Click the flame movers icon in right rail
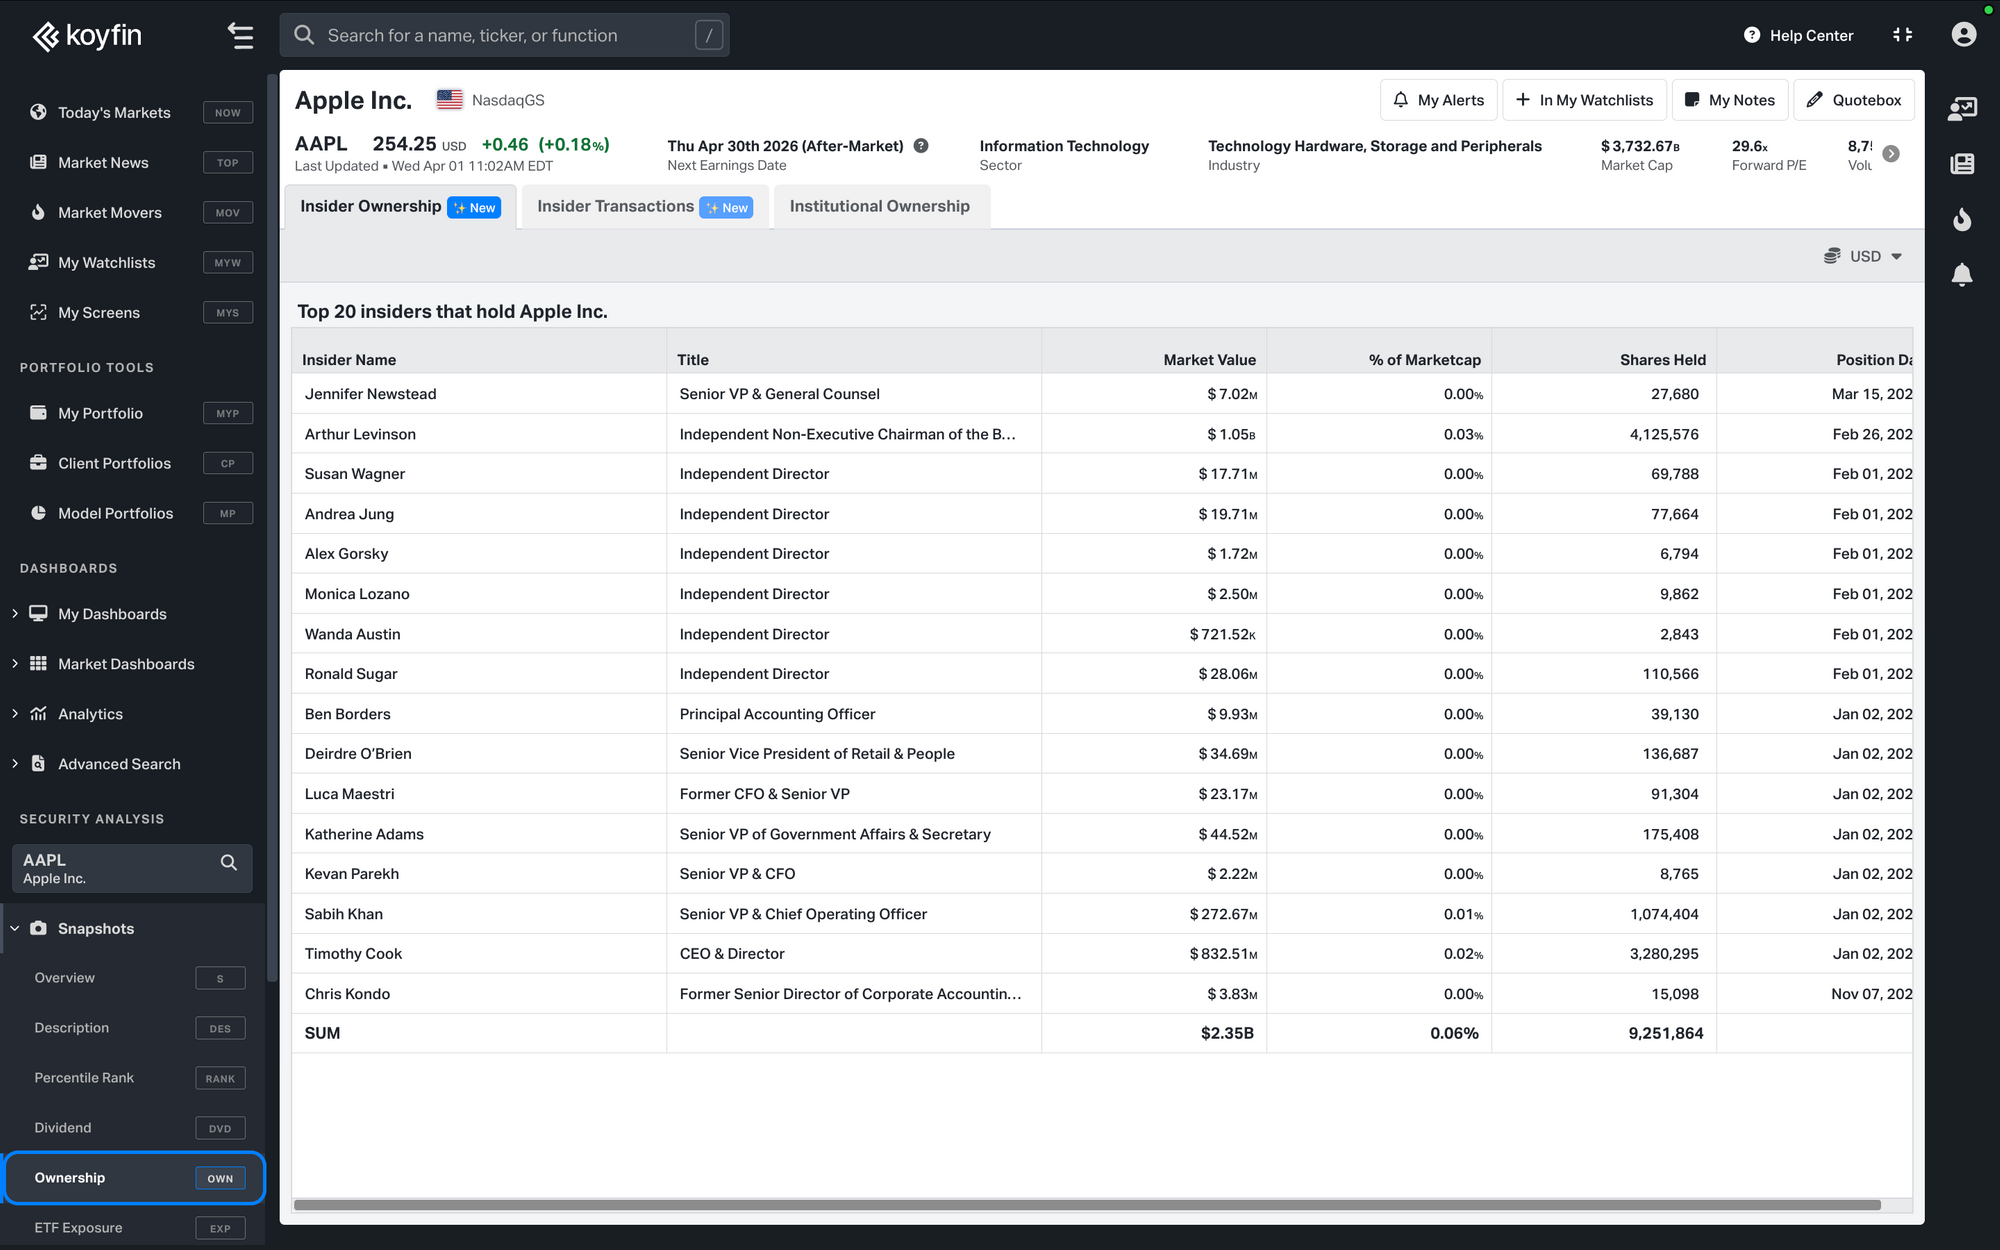 pyautogui.click(x=1962, y=219)
